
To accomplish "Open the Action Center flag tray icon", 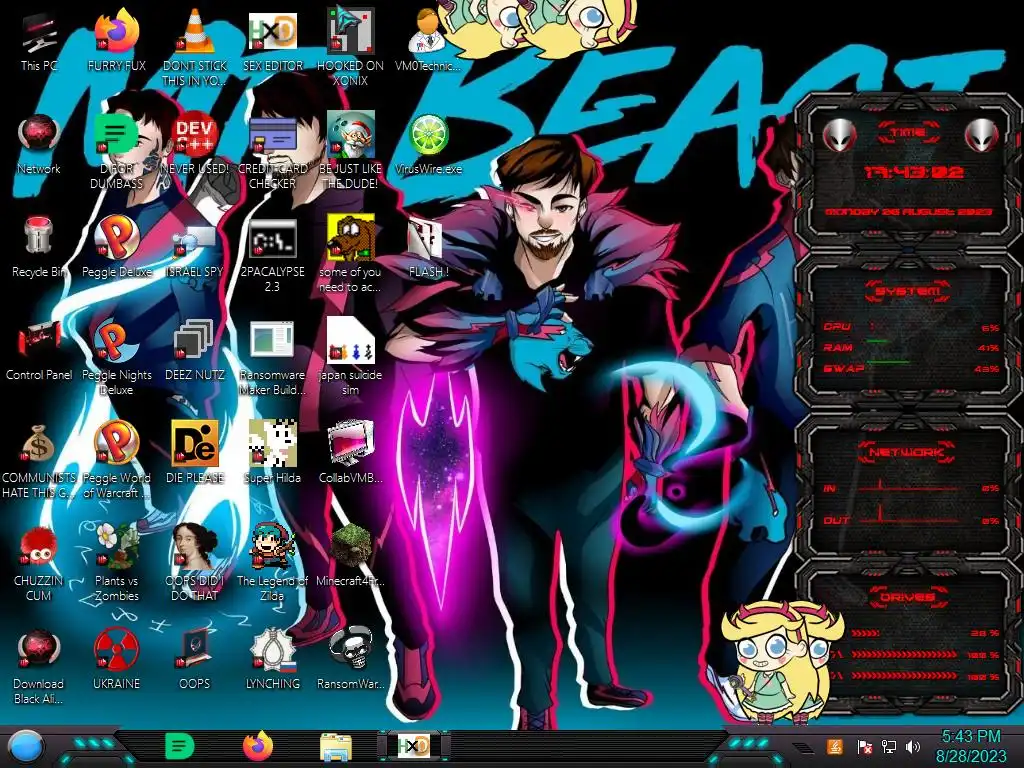I will tap(863, 746).
